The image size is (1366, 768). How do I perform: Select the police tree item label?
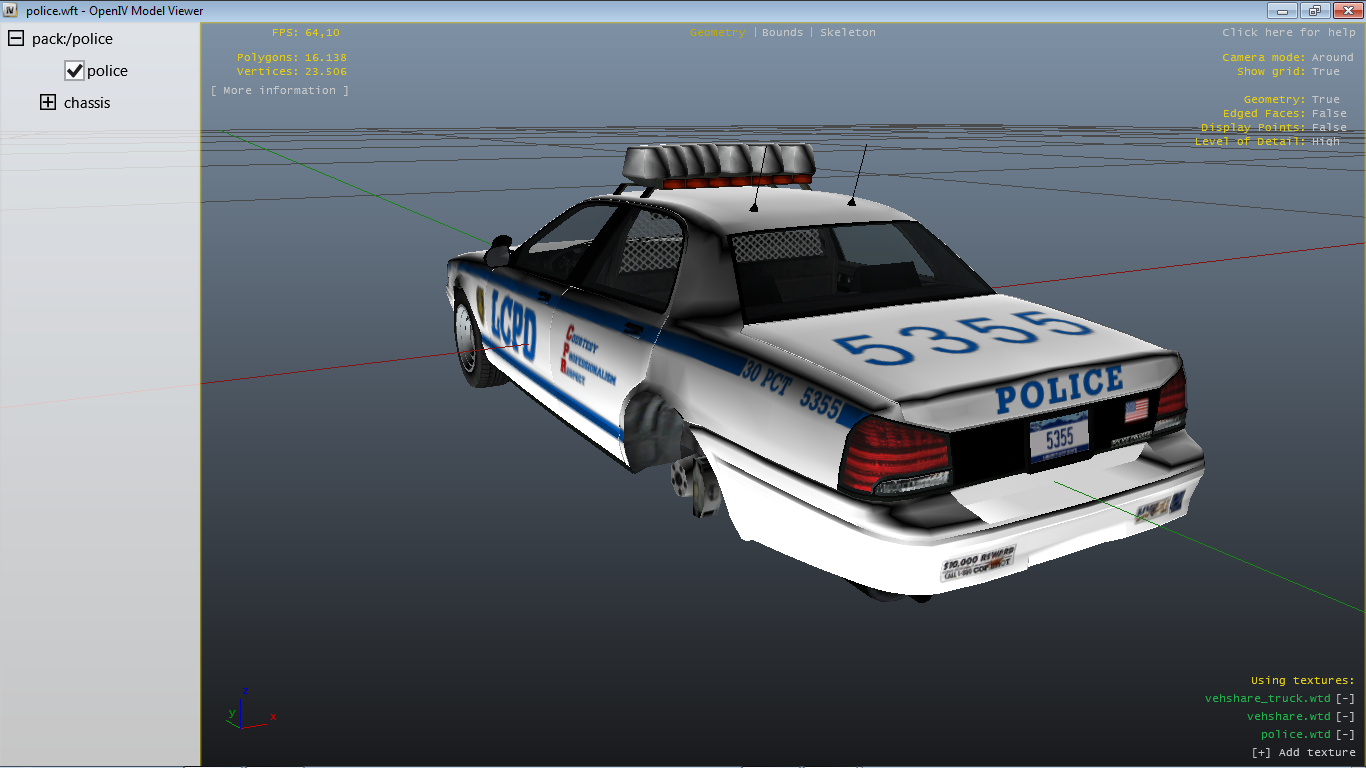(x=107, y=71)
